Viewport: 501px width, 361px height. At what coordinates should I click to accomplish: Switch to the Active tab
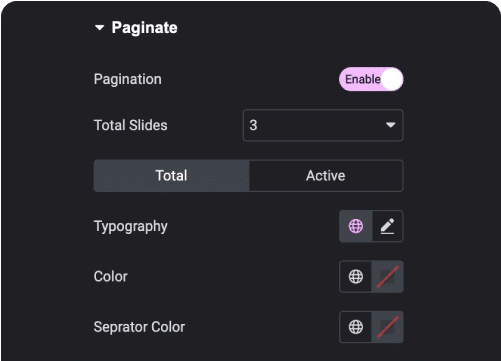tap(326, 176)
